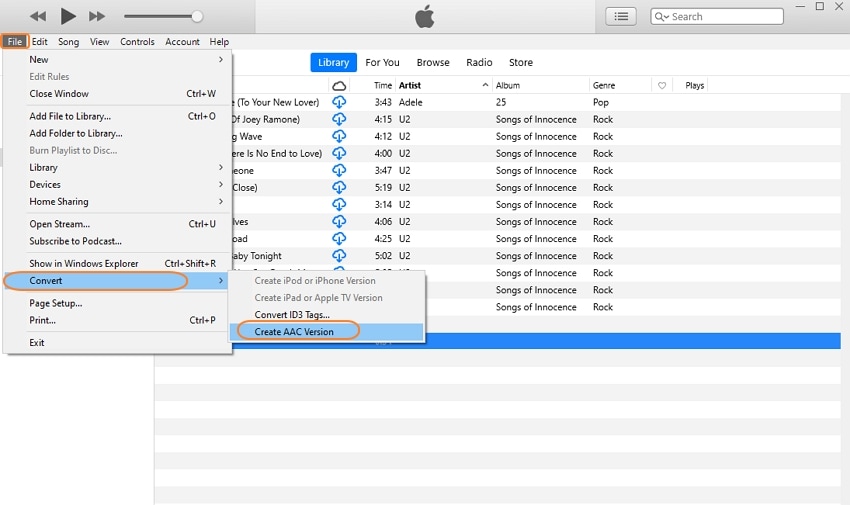The image size is (850, 505).
Task: Click the cloud status column header icon
Action: tap(339, 86)
